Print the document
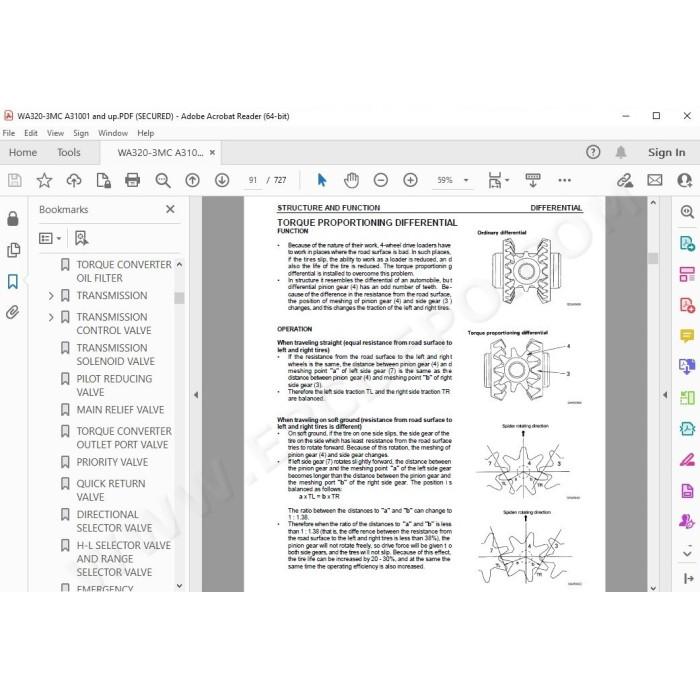The width and height of the screenshot is (700, 700). pos(133,180)
